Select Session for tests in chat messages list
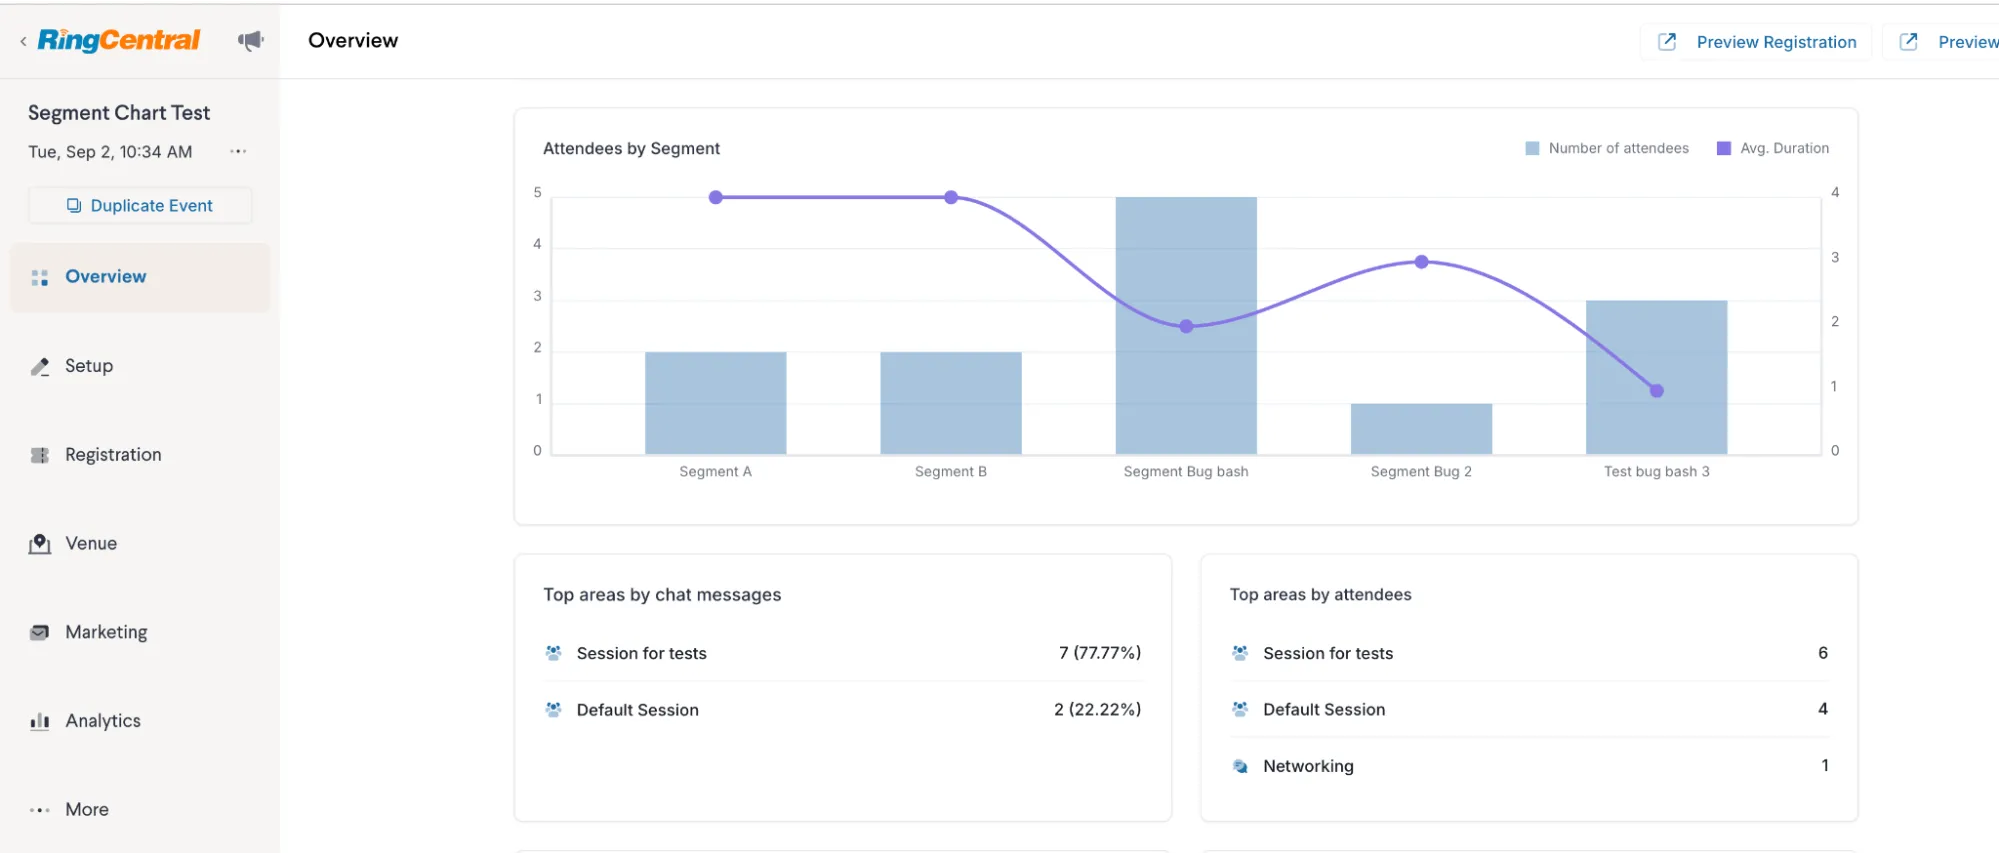Image resolution: width=1999 pixels, height=854 pixels. tap(641, 653)
